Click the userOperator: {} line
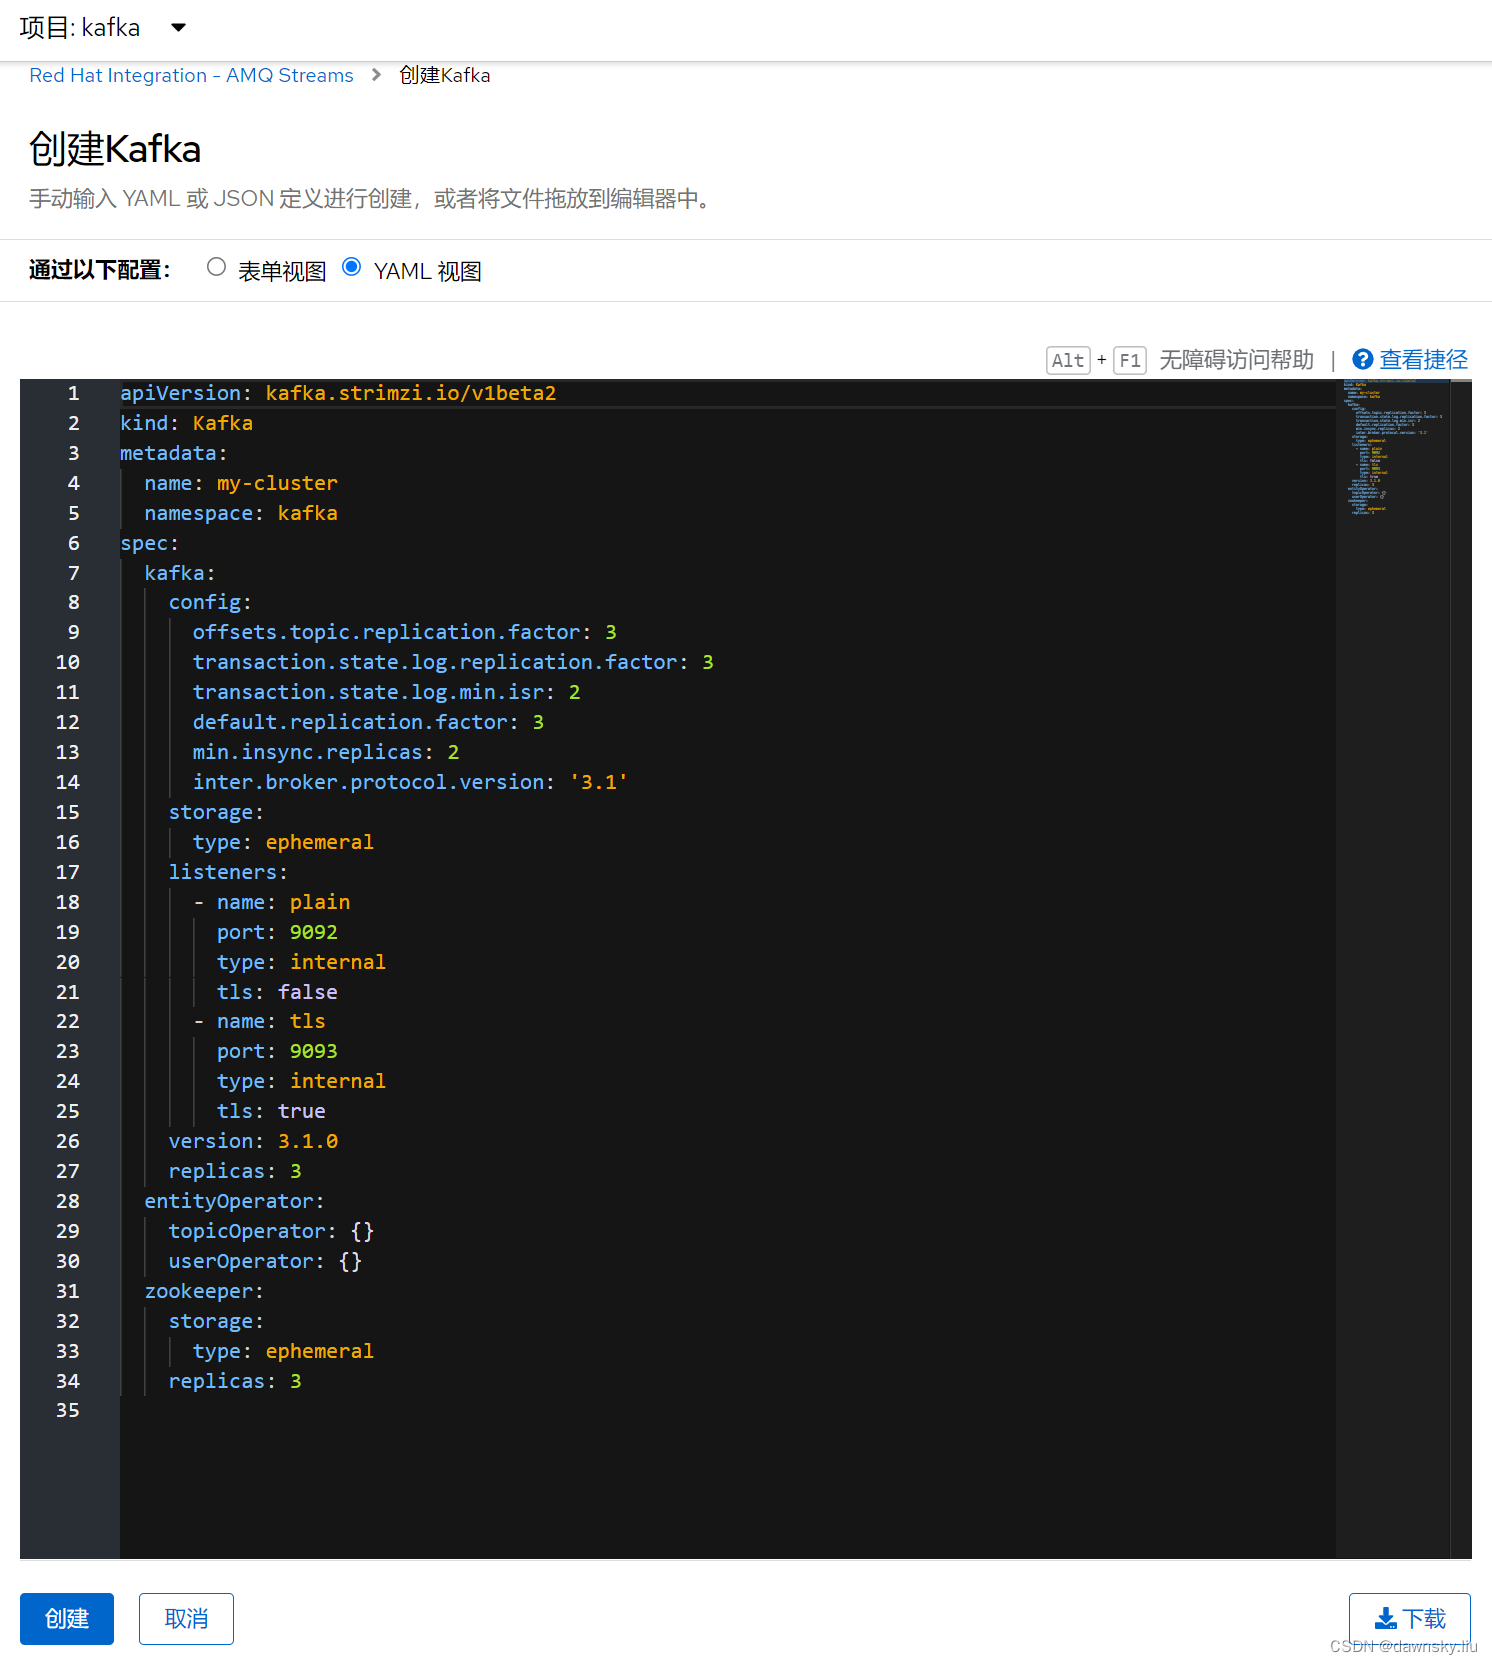 click(x=265, y=1261)
